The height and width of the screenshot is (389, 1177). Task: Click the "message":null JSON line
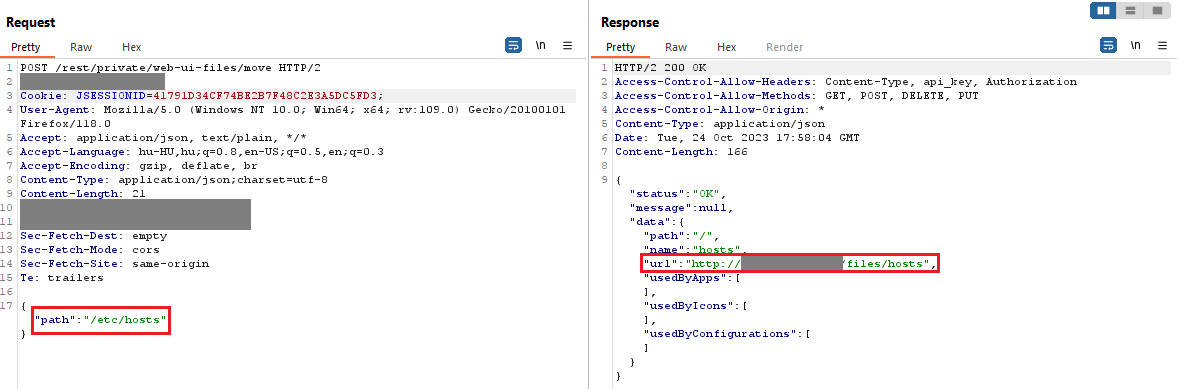pos(682,208)
